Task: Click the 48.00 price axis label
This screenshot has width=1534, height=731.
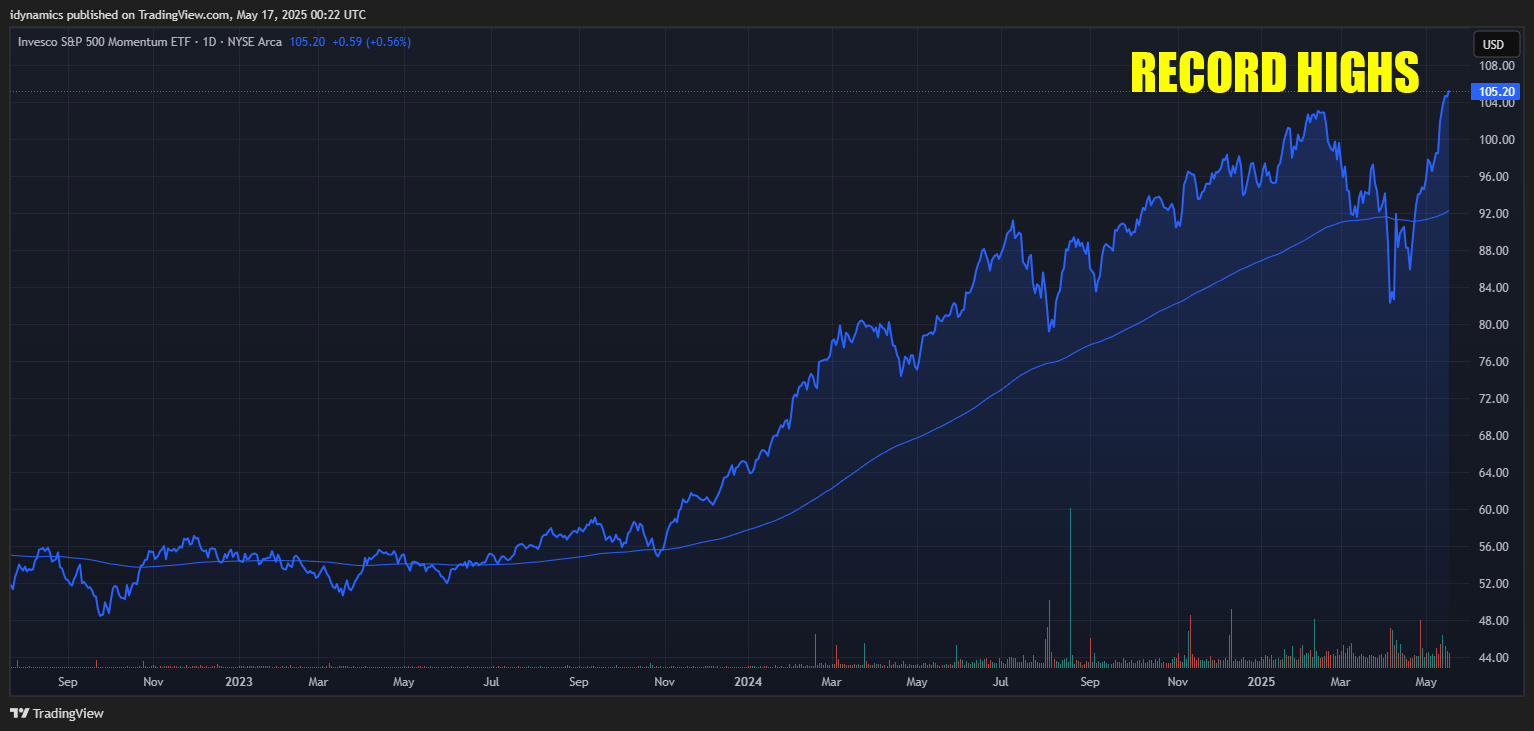Action: tap(1494, 621)
